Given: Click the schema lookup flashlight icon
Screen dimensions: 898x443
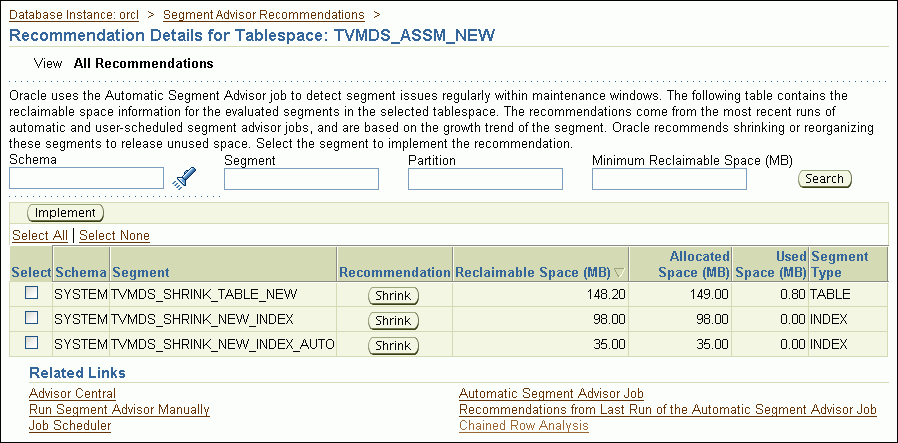Looking at the screenshot, I should (x=185, y=178).
